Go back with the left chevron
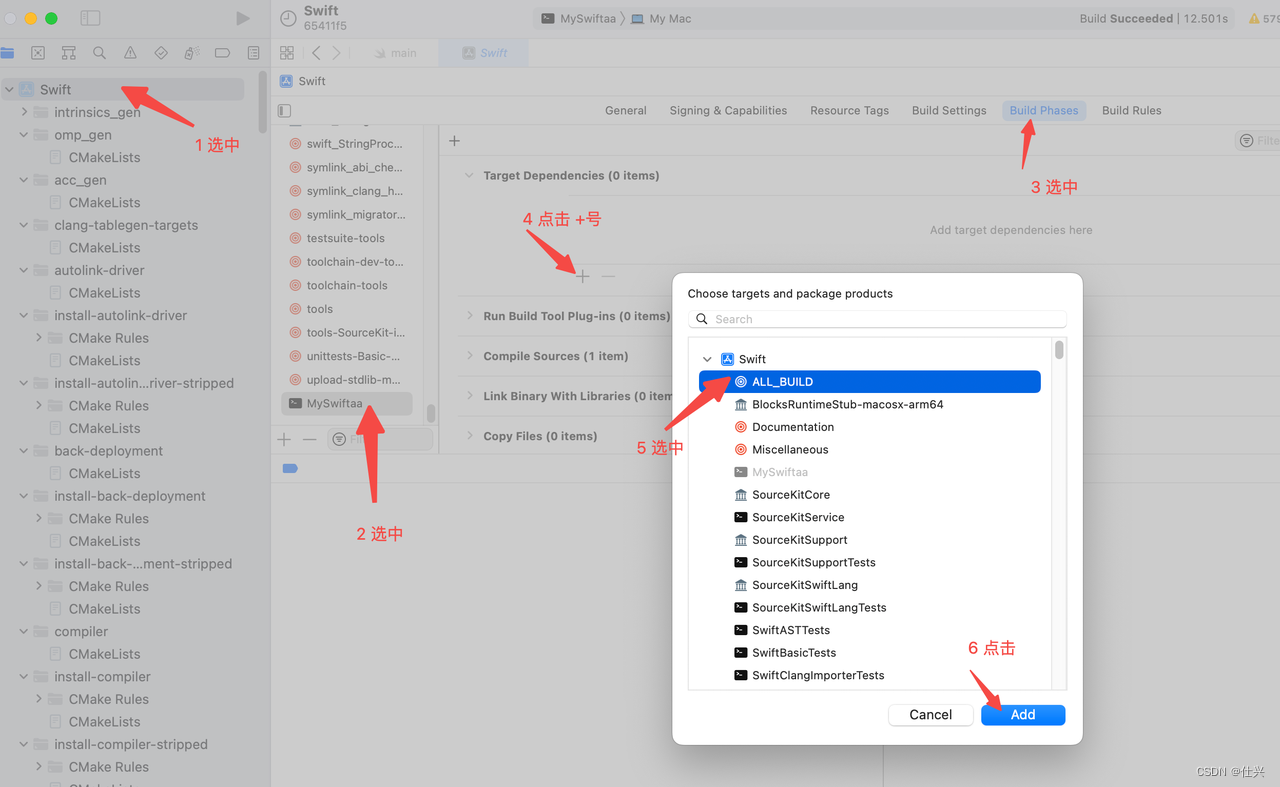Viewport: 1280px width, 787px height. [x=316, y=53]
